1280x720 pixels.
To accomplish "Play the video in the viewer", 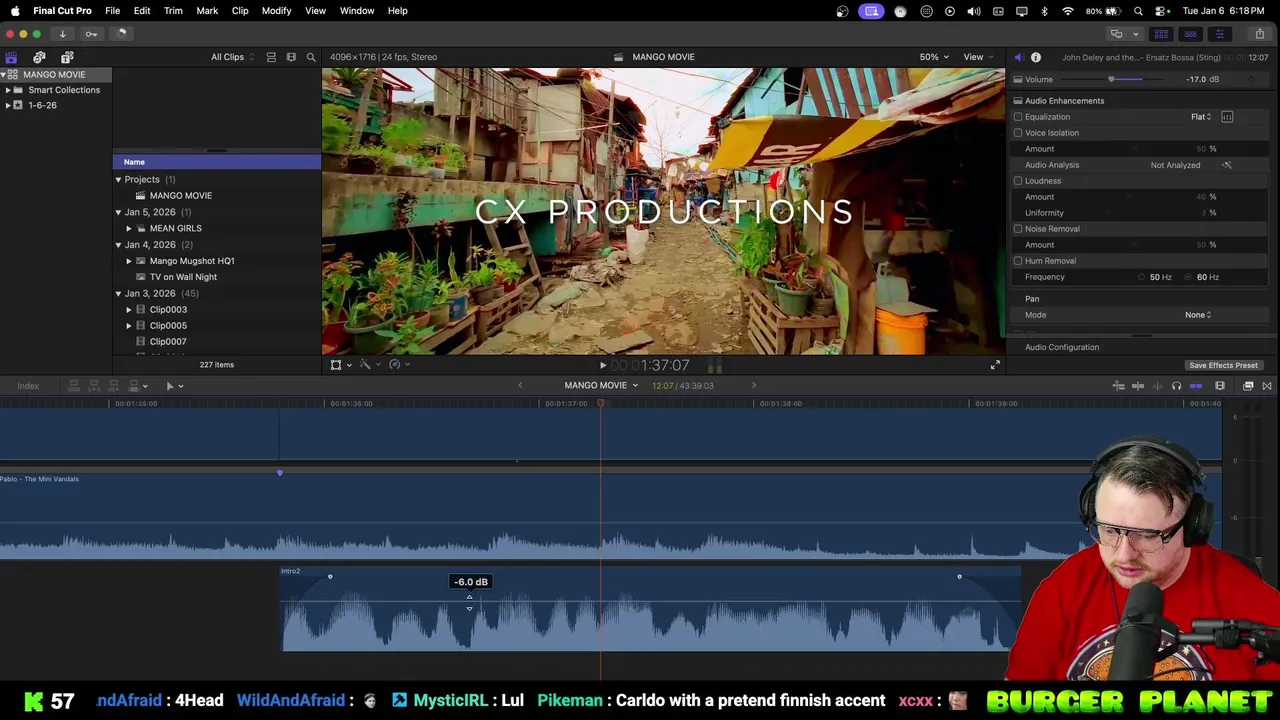I will click(x=602, y=365).
